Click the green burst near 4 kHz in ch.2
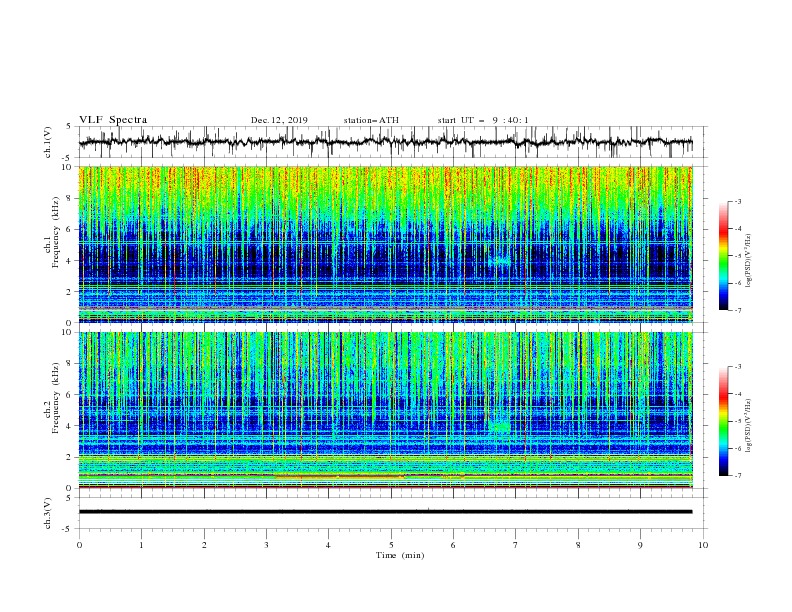 (501, 427)
